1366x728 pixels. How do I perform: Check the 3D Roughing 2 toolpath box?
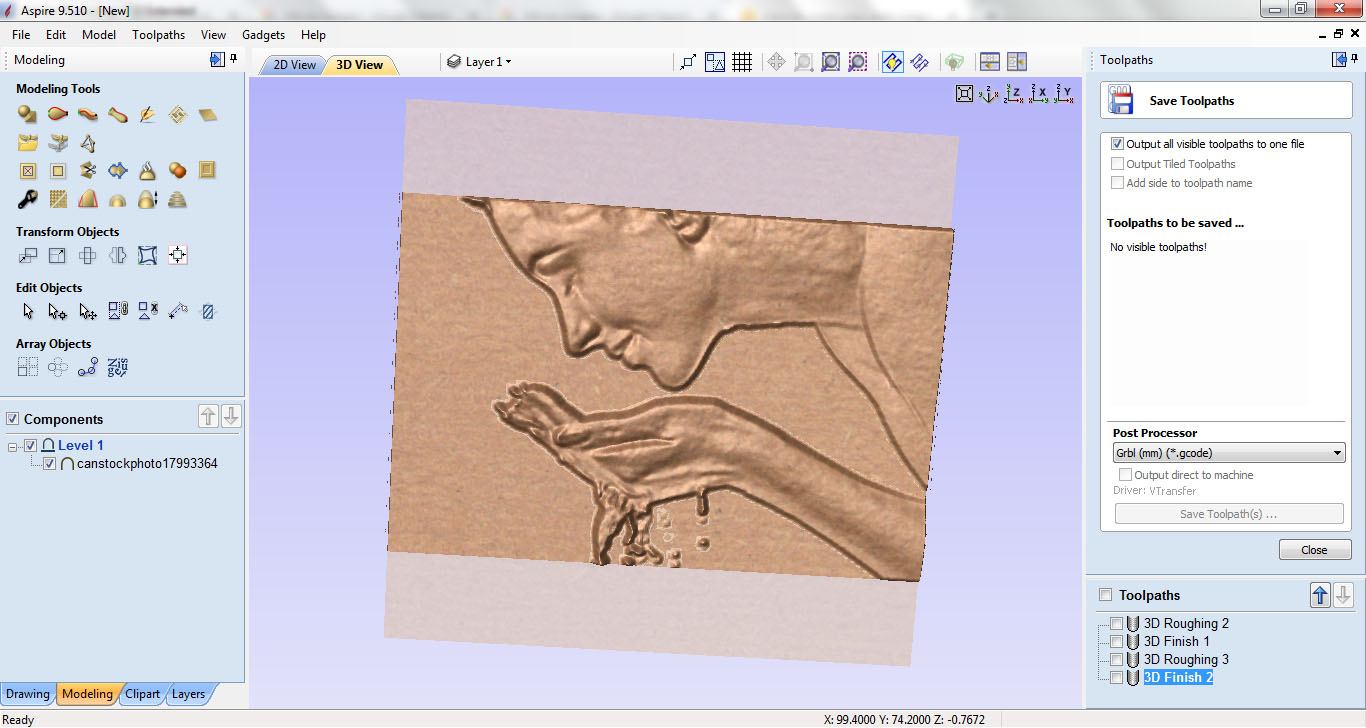click(x=1117, y=623)
